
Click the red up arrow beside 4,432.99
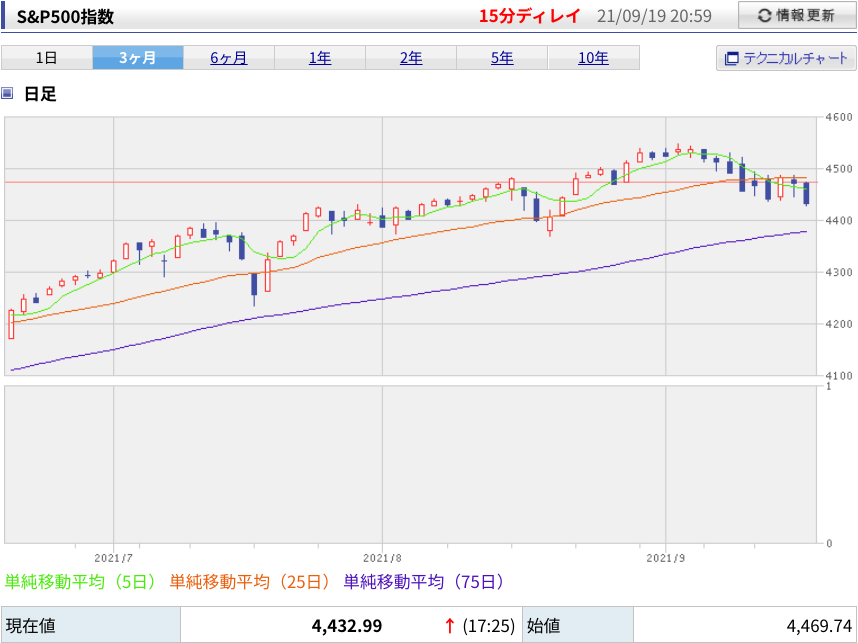coord(450,625)
